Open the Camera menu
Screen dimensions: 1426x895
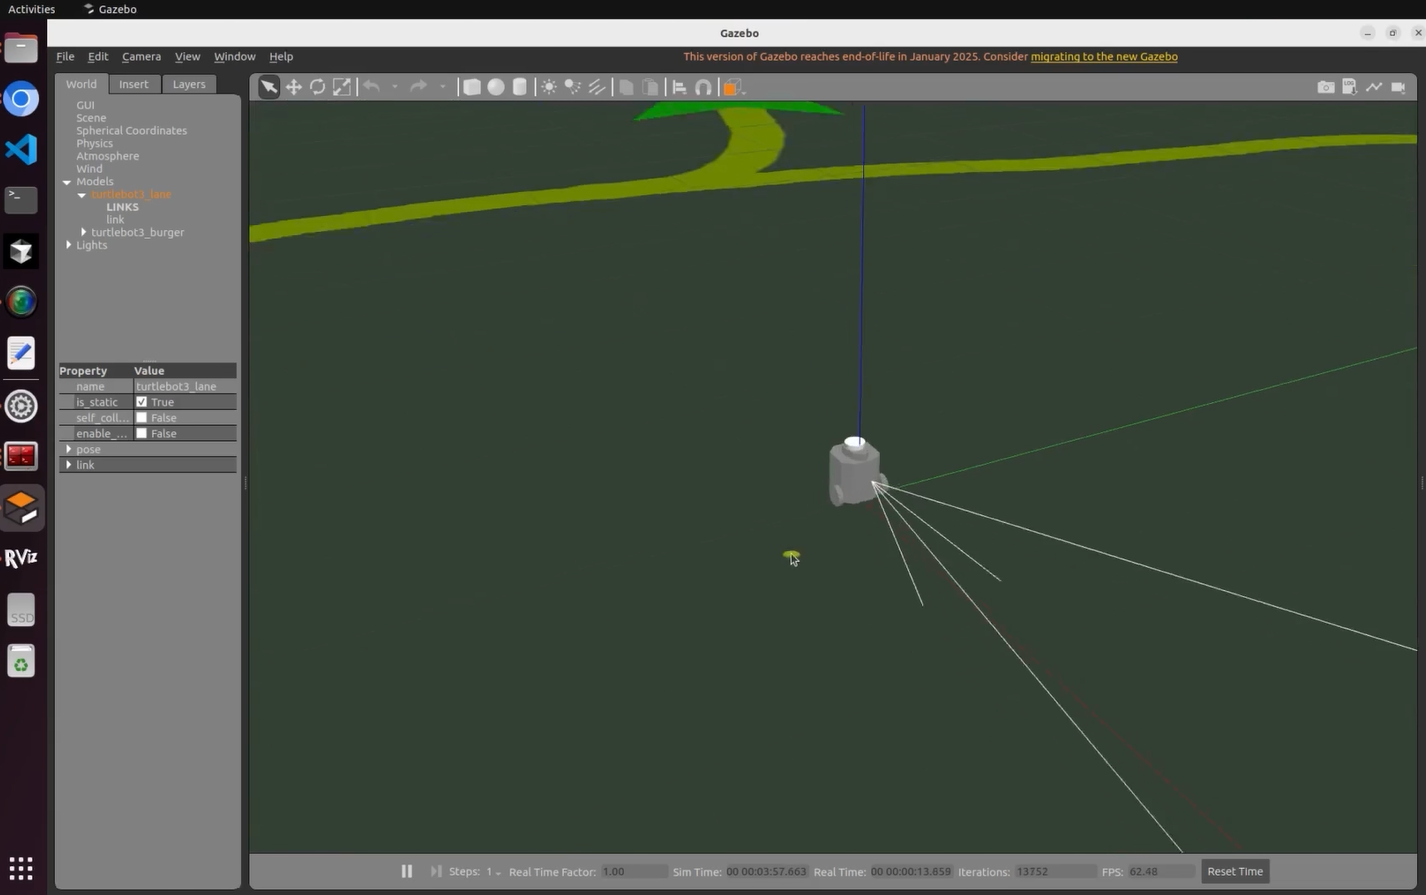[141, 57]
